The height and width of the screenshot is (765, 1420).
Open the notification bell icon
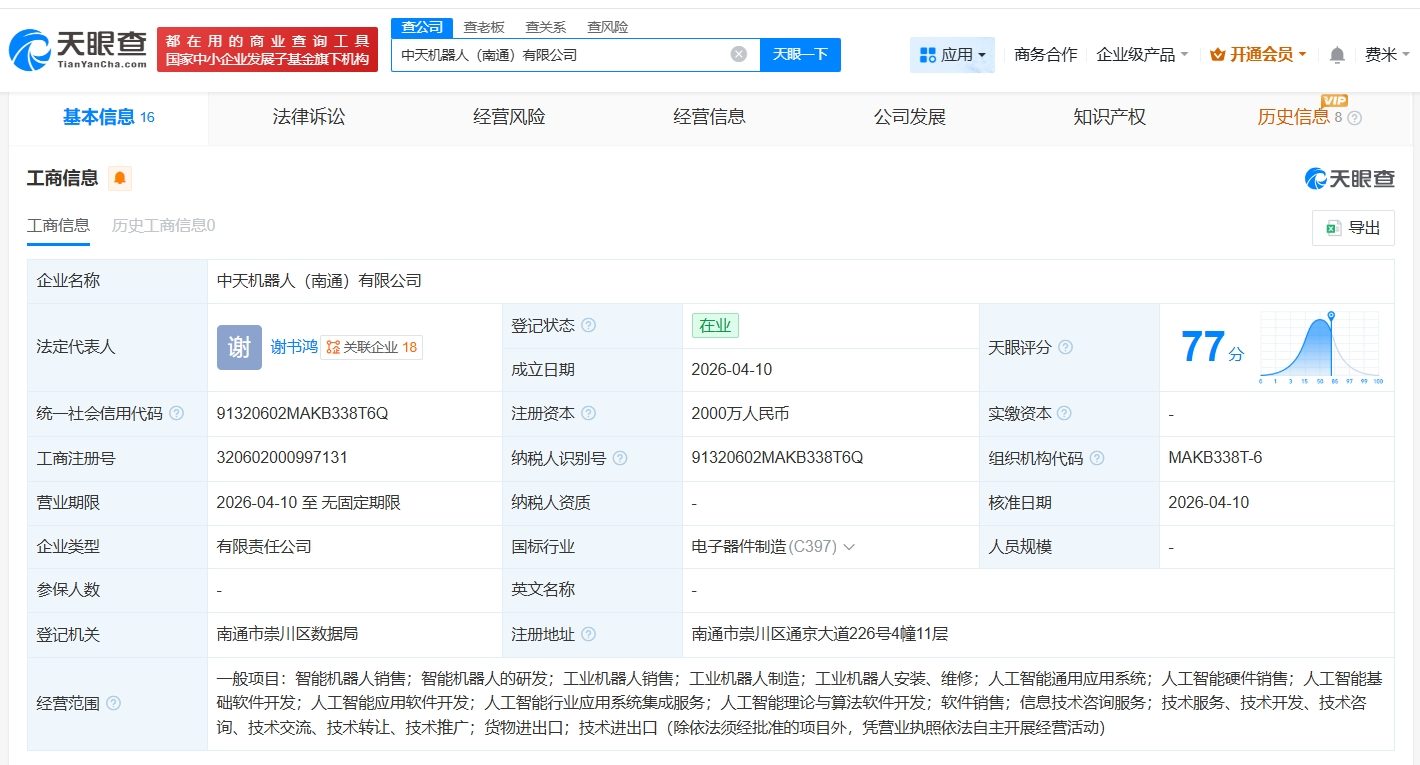tap(1337, 55)
